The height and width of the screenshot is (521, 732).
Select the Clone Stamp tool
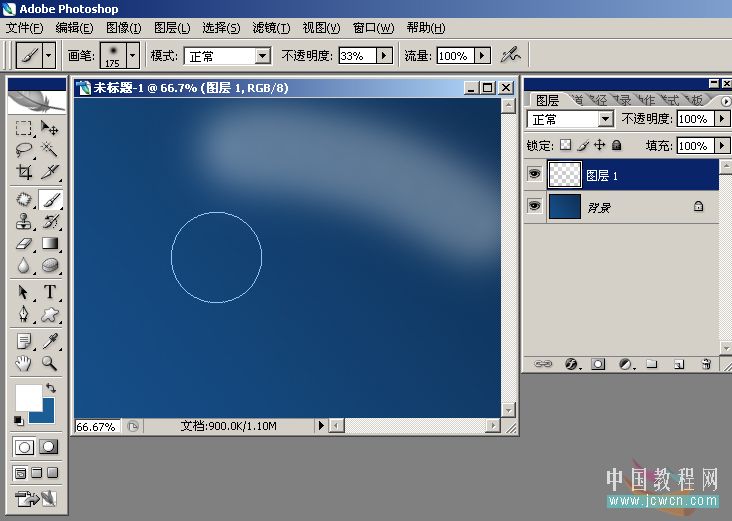click(23, 221)
